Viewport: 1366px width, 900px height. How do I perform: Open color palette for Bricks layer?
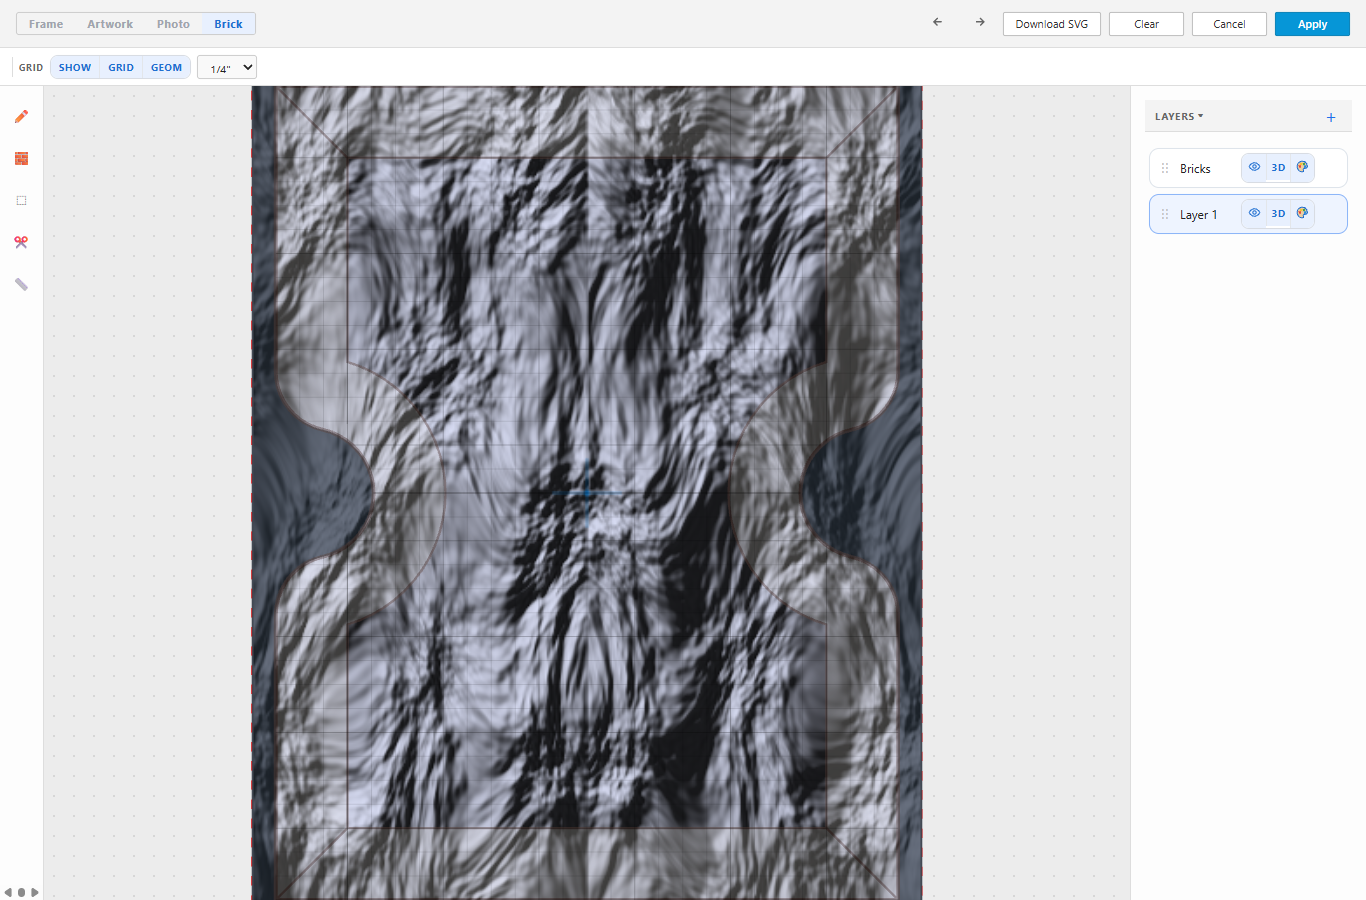(x=1302, y=167)
